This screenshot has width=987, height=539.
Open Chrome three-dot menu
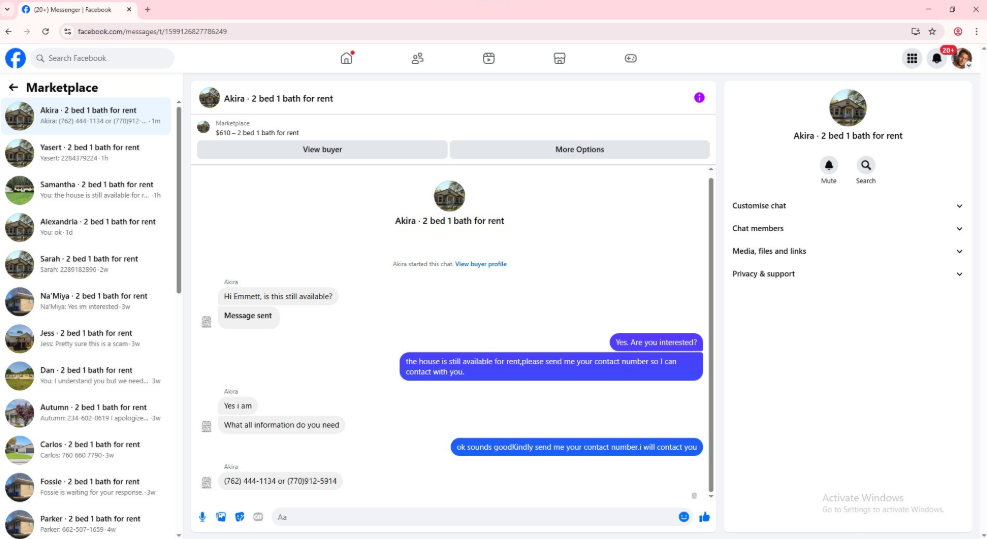point(976,31)
